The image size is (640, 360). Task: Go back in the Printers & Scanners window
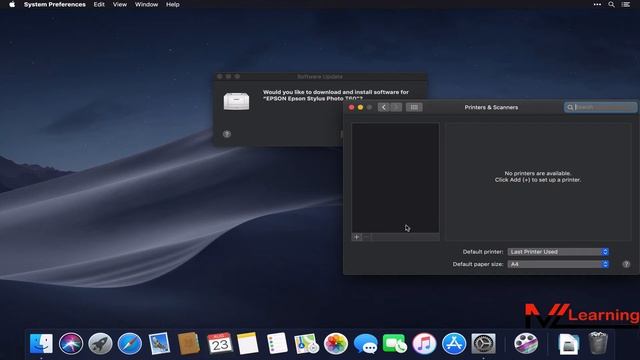383,107
